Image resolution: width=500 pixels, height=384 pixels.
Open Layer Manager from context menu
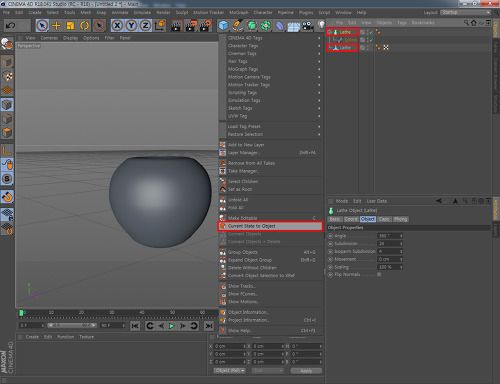click(x=270, y=153)
